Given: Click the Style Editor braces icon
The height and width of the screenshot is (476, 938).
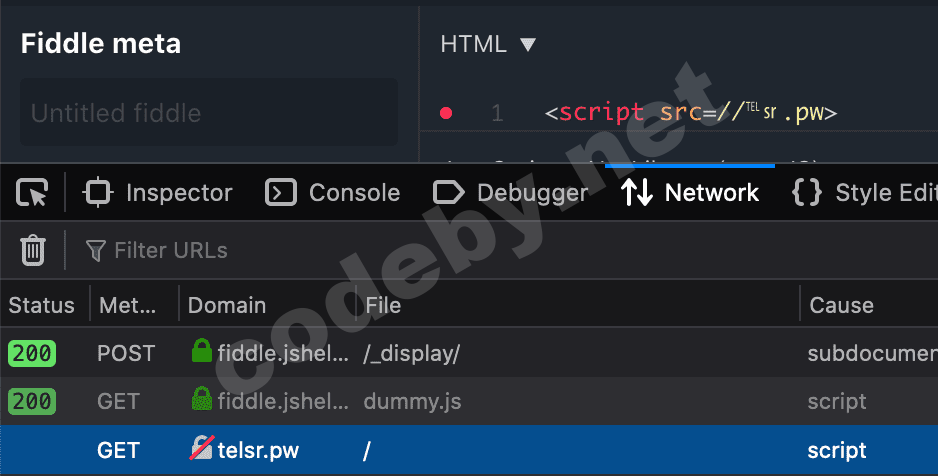Looking at the screenshot, I should click(806, 193).
